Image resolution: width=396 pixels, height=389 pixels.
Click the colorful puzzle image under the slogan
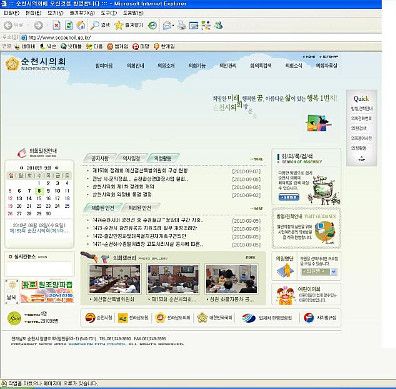(x=318, y=123)
